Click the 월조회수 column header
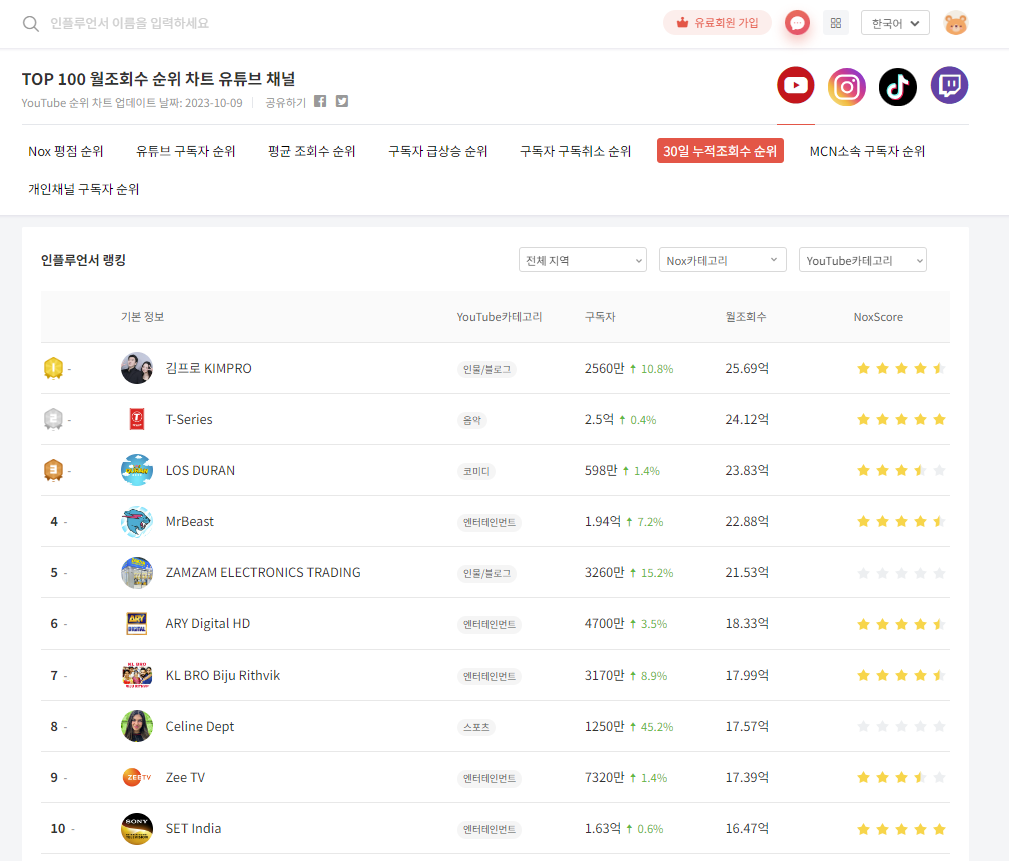Viewport: 1009px width, 861px height. [746, 317]
